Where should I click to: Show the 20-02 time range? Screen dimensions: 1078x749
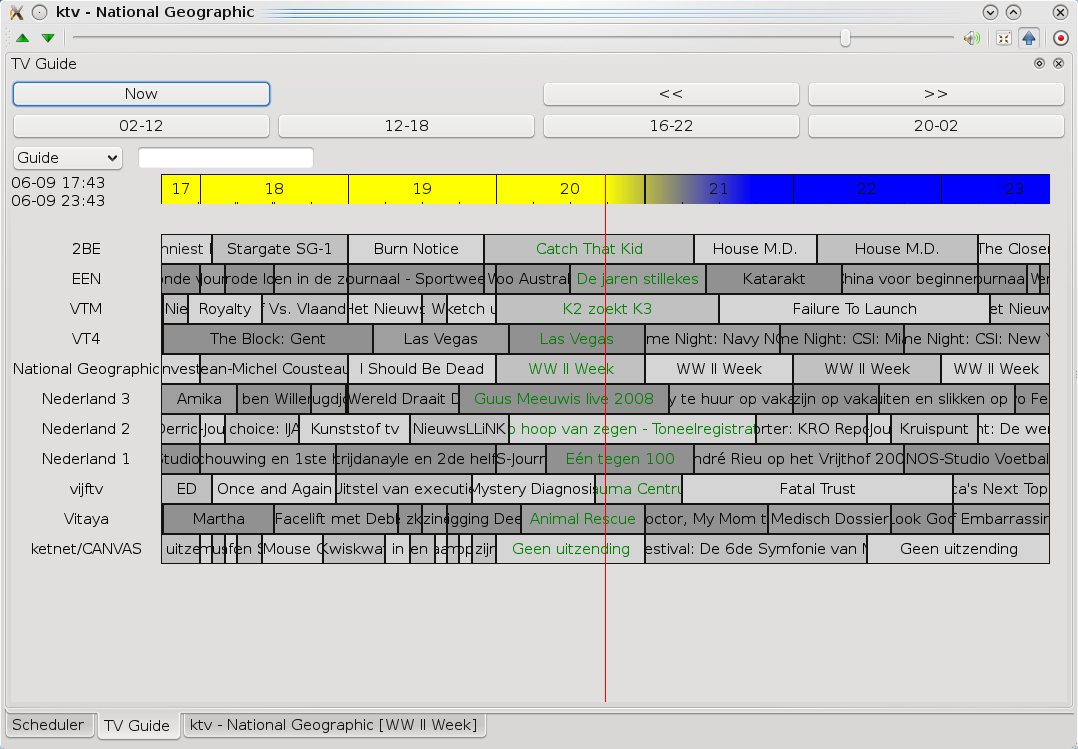(936, 126)
